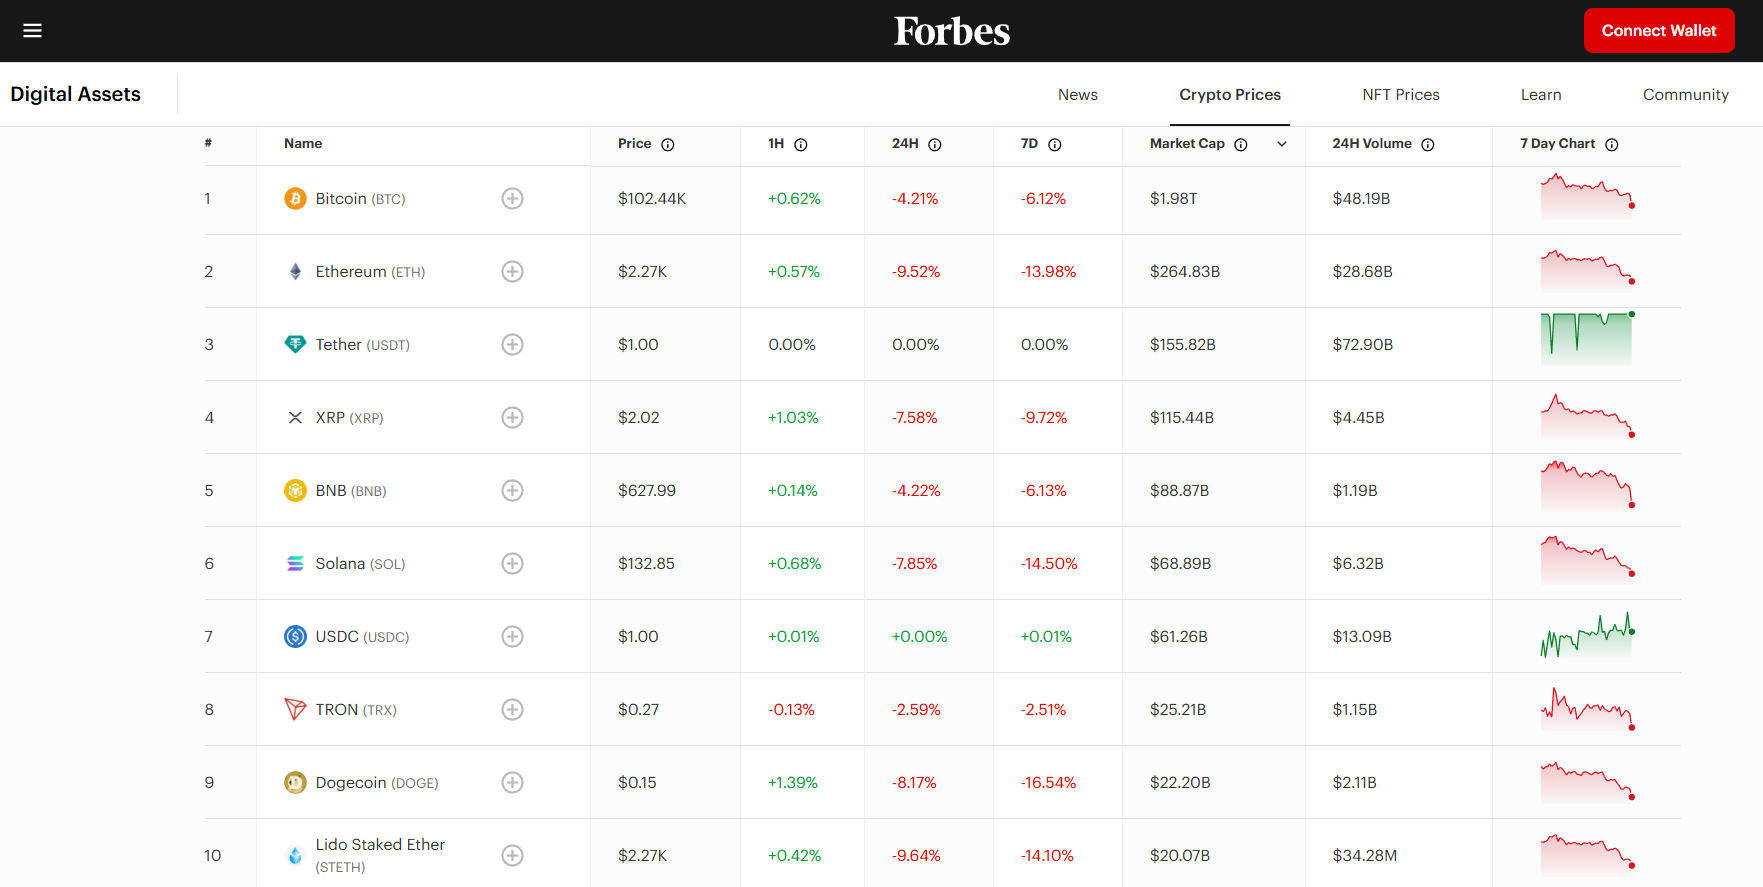The image size is (1763, 887).
Task: Click the XRP coin icon
Action: point(295,418)
